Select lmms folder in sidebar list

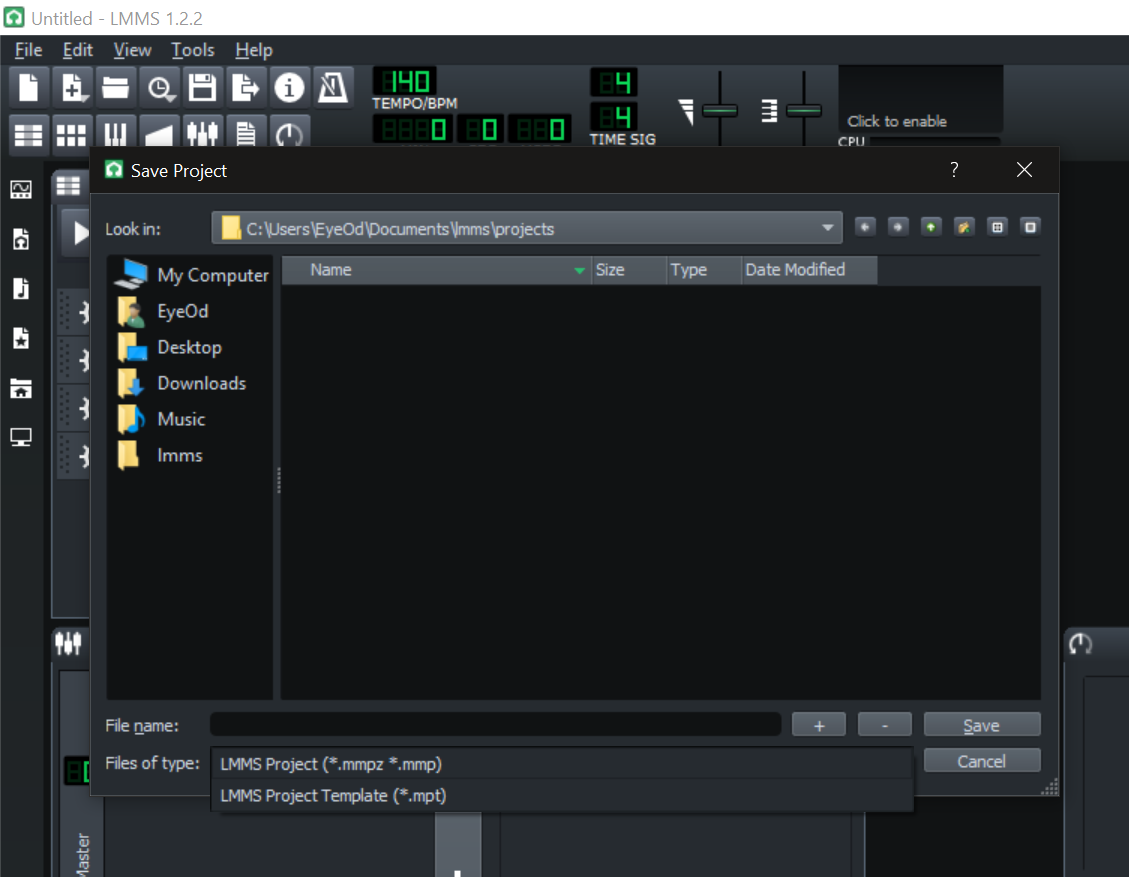click(x=190, y=455)
